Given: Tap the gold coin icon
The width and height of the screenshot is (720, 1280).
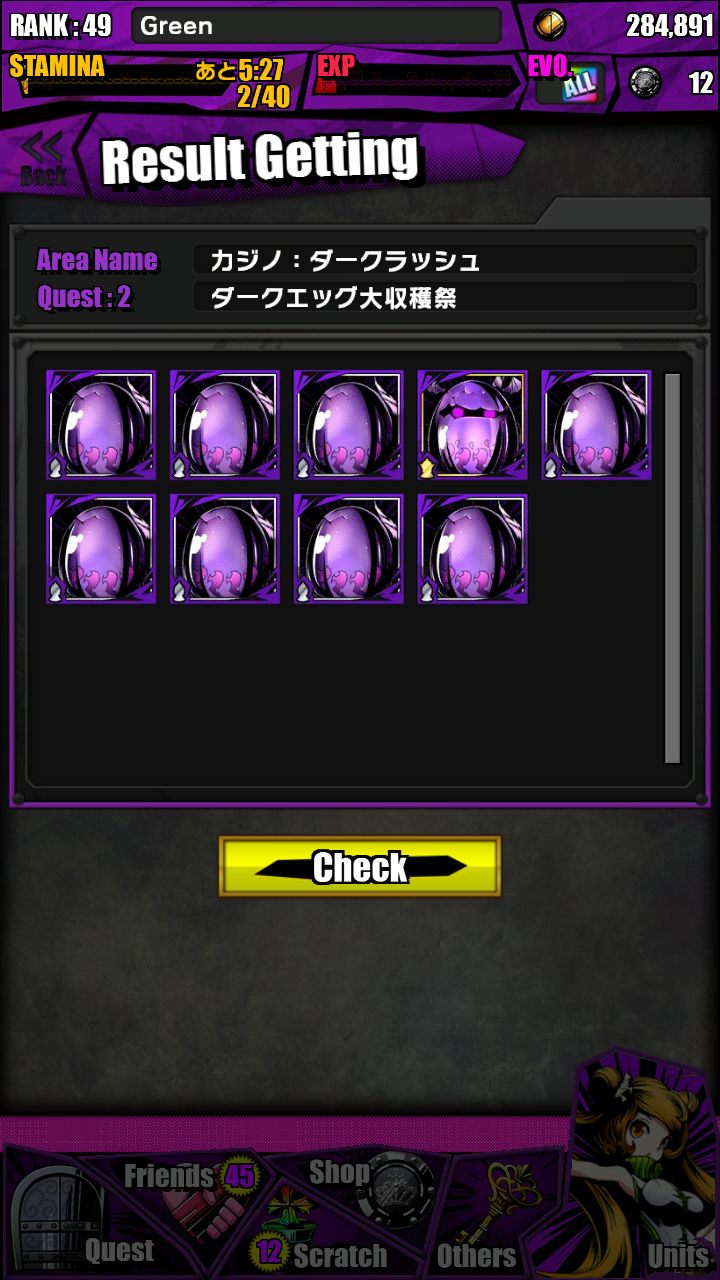Looking at the screenshot, I should [x=550, y=25].
